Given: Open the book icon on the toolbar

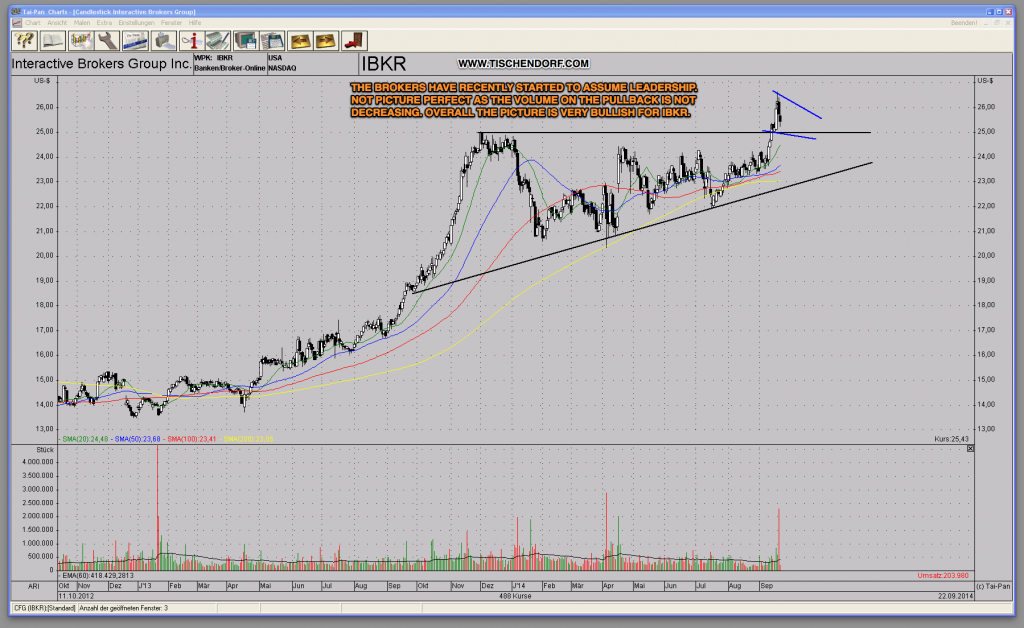Looking at the screenshot, I should 53,40.
